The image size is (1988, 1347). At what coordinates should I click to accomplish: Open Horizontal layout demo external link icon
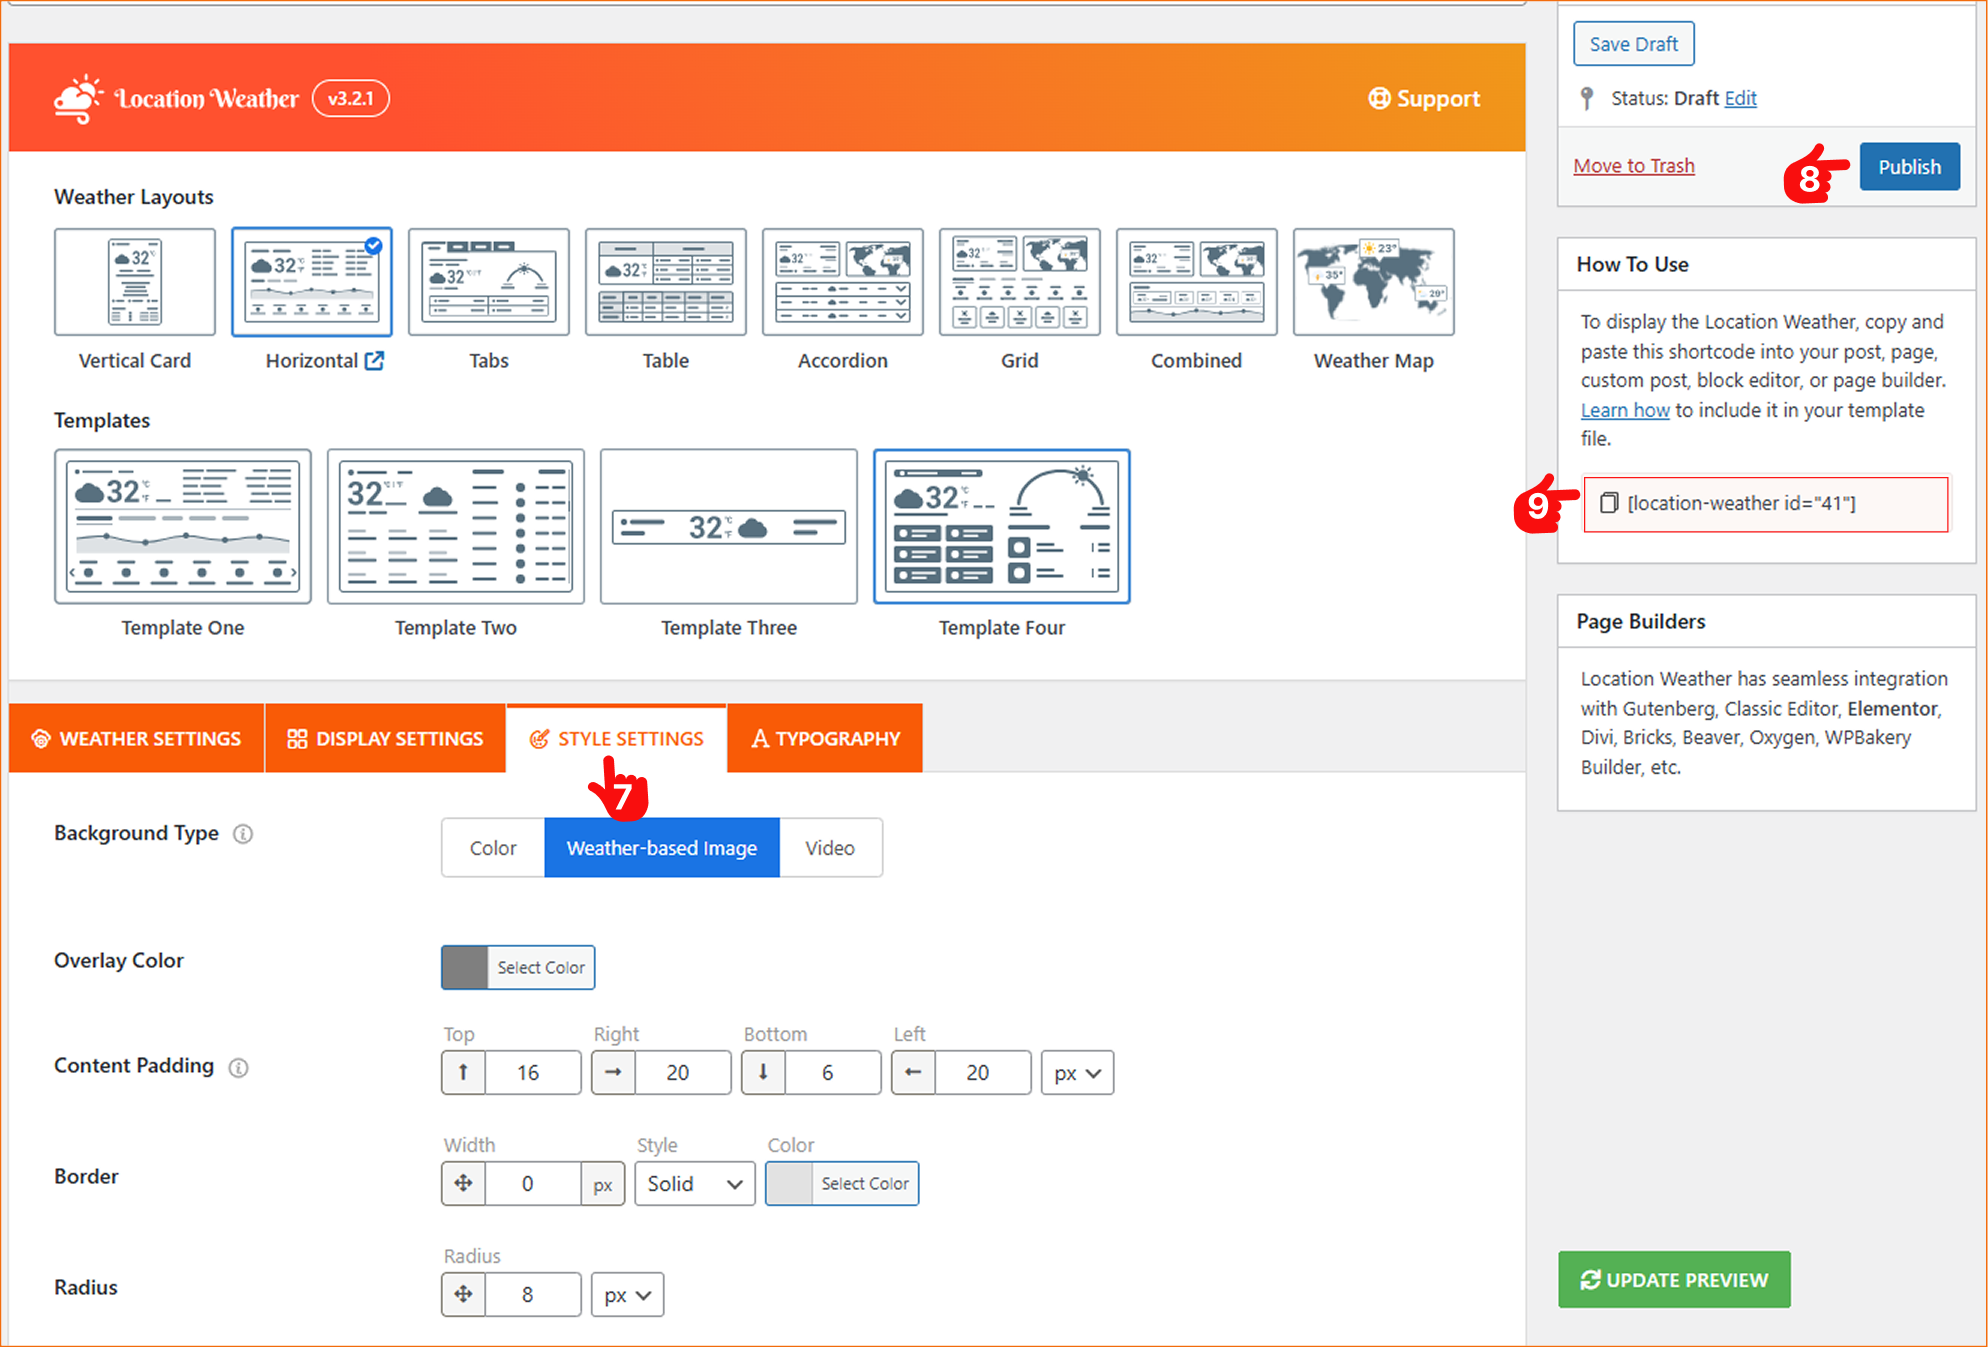pos(375,361)
